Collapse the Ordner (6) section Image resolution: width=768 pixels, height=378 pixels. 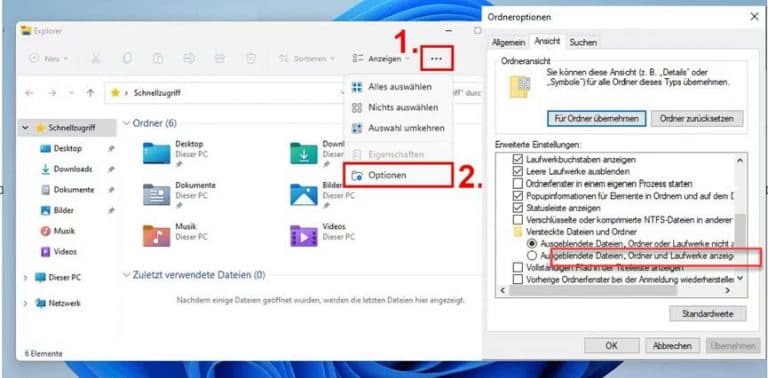pyautogui.click(x=127, y=123)
